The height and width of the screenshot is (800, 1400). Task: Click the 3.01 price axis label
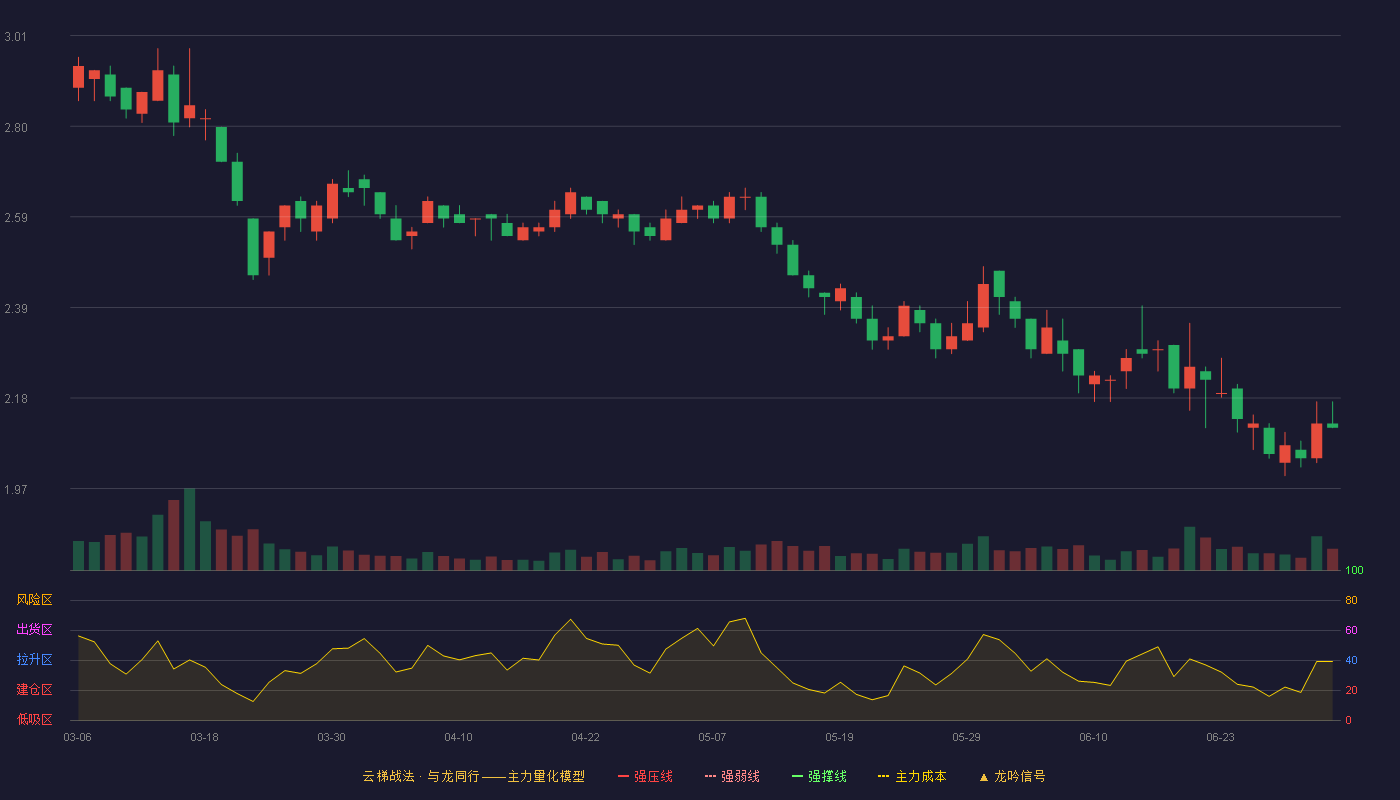click(16, 37)
